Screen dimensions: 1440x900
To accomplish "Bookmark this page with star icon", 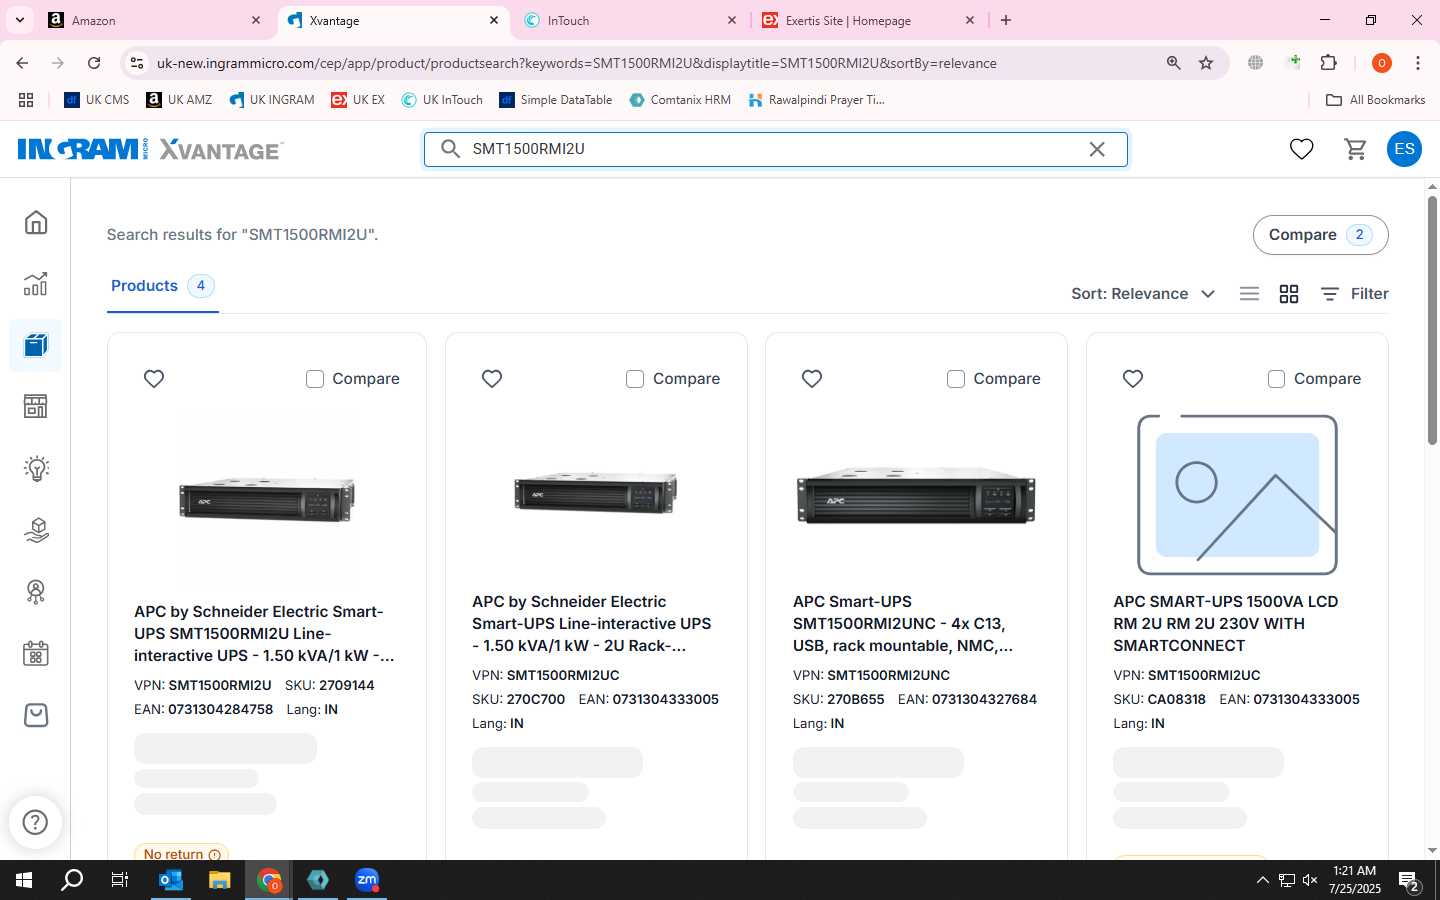I will pyautogui.click(x=1206, y=63).
